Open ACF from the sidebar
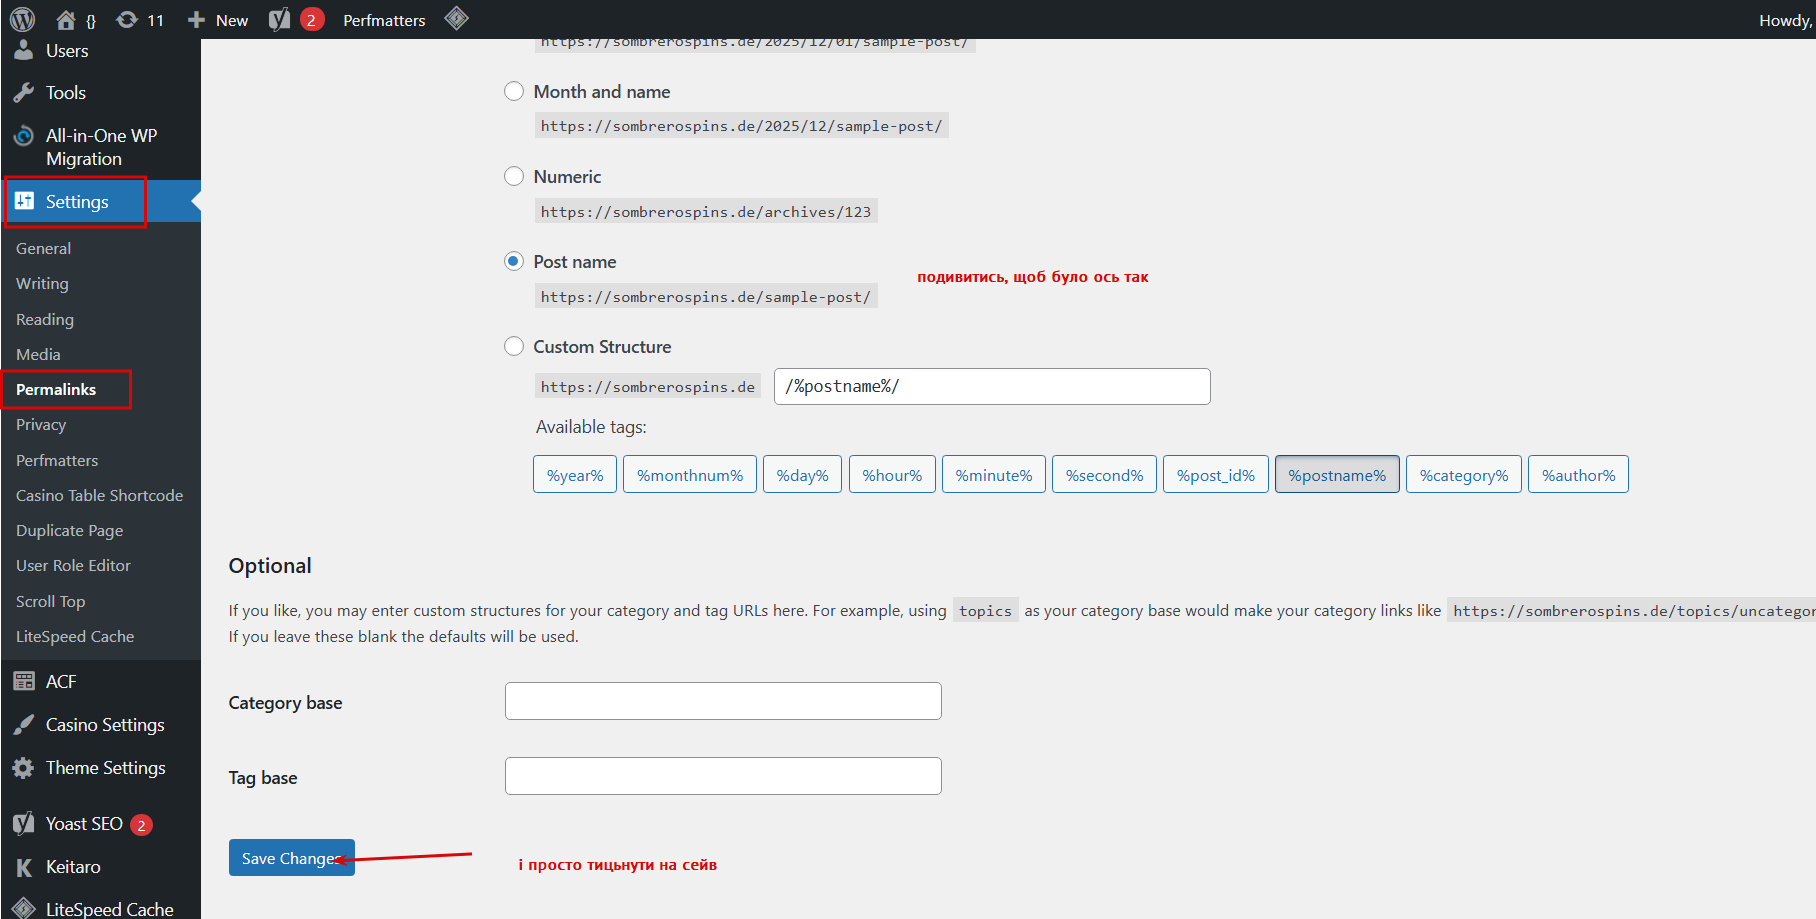1816x919 pixels. [x=60, y=682]
